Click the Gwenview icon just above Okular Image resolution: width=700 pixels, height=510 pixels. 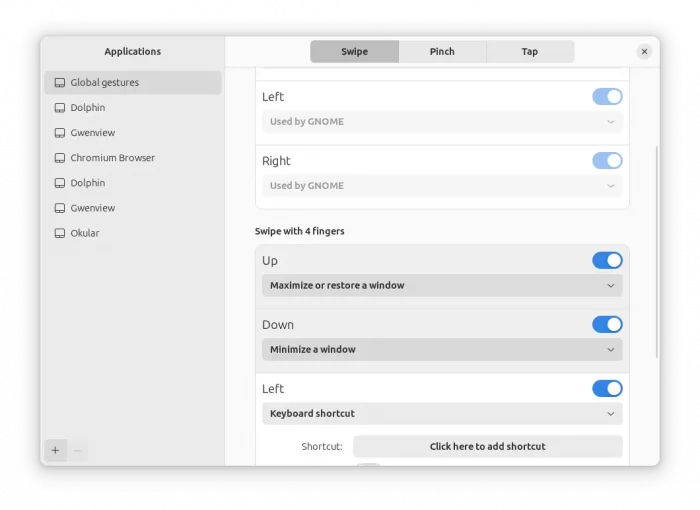click(x=60, y=208)
